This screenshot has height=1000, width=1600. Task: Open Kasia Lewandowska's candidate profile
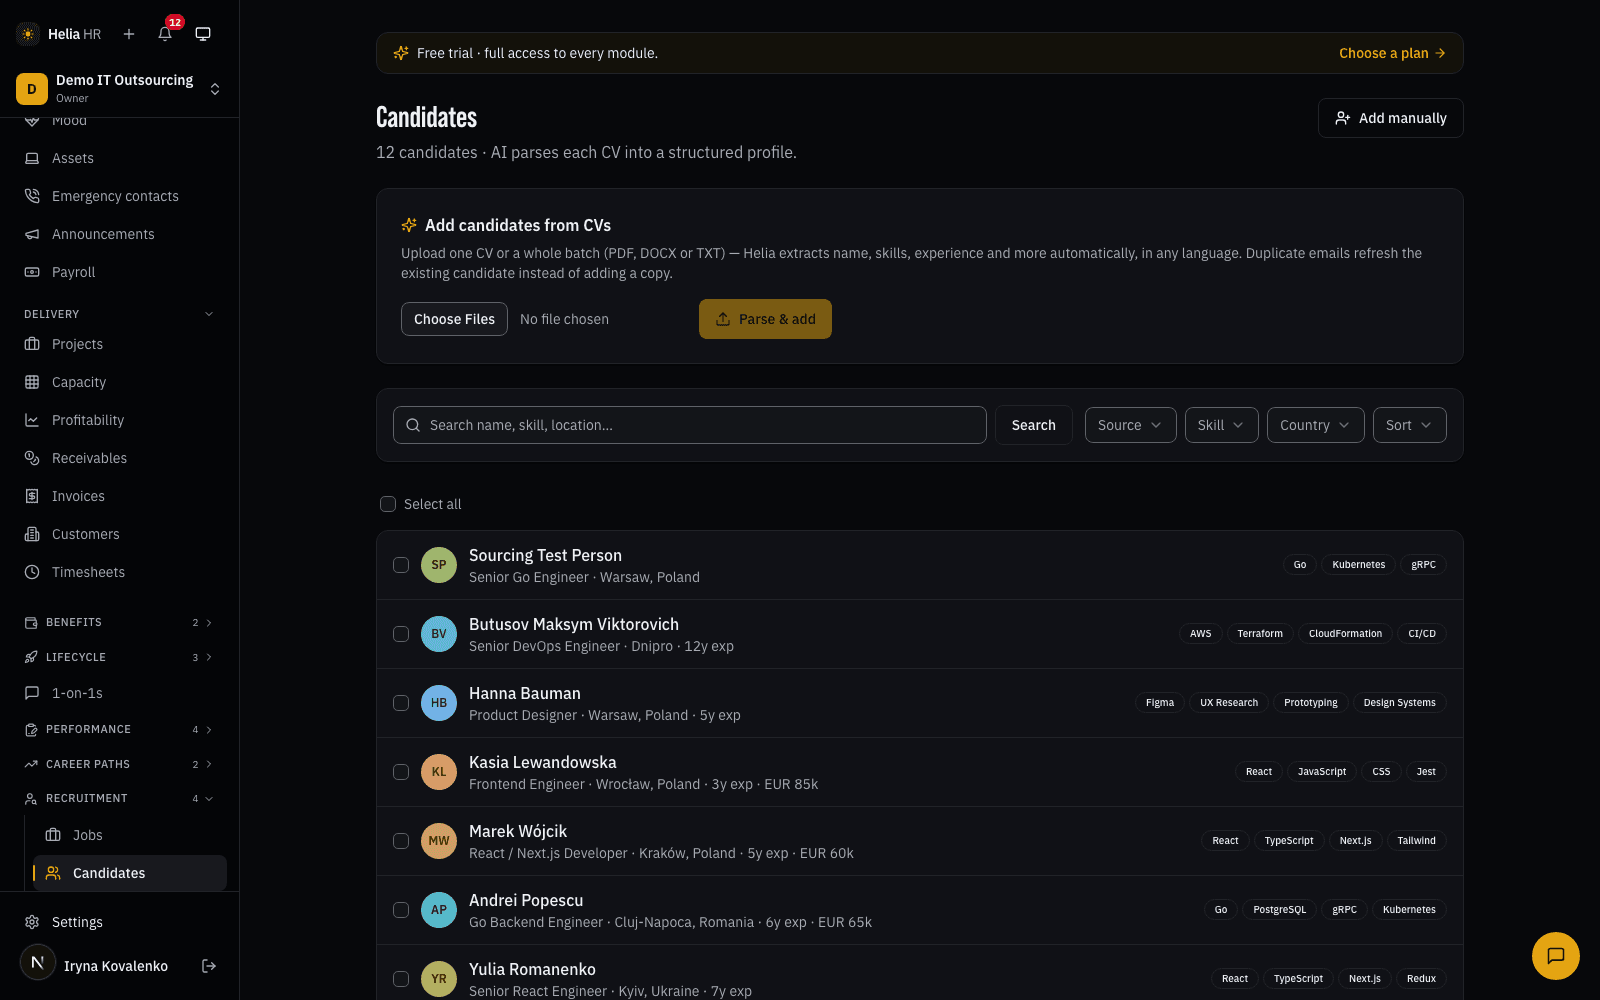(x=542, y=762)
